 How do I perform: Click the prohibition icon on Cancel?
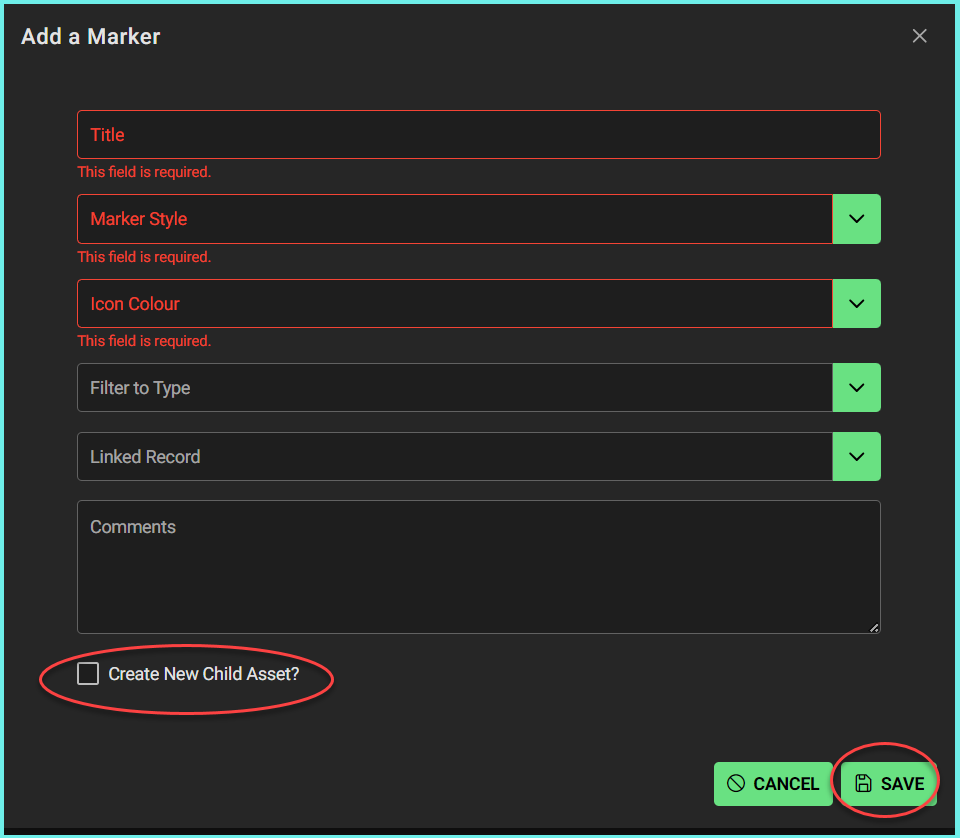pos(736,784)
